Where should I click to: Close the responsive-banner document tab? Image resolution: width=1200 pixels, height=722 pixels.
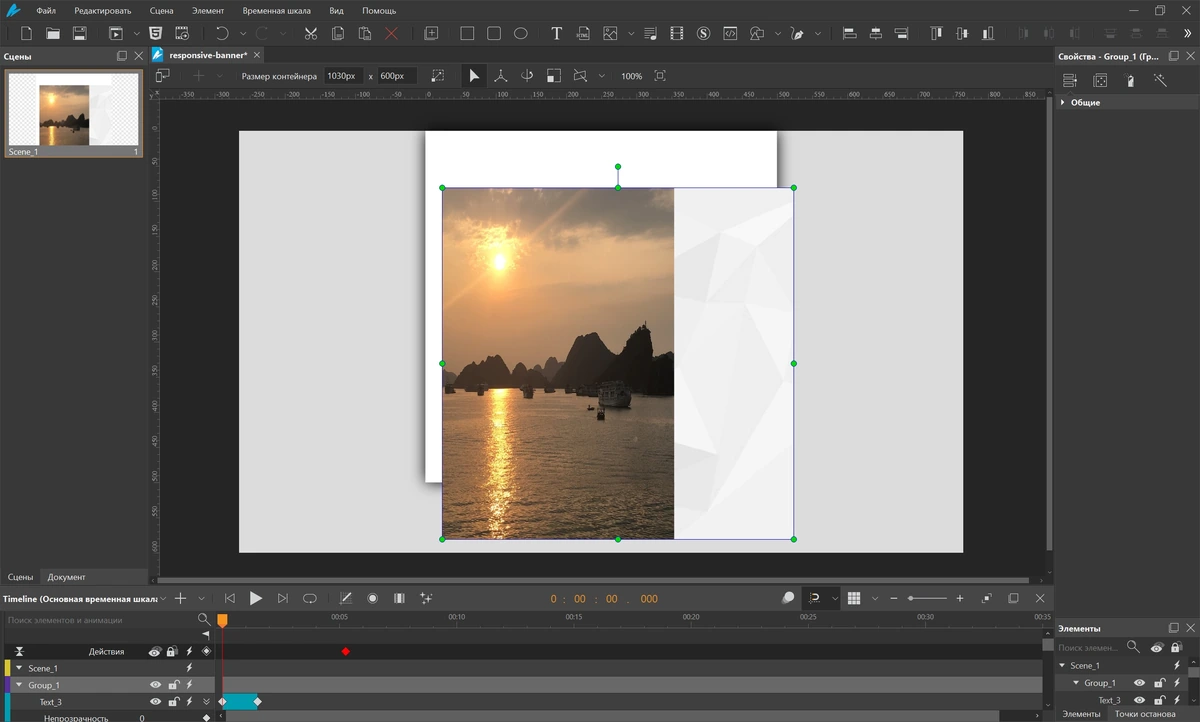(257, 55)
